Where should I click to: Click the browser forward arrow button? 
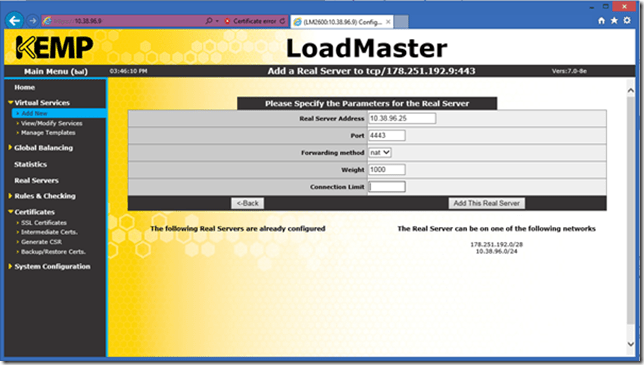tap(33, 21)
